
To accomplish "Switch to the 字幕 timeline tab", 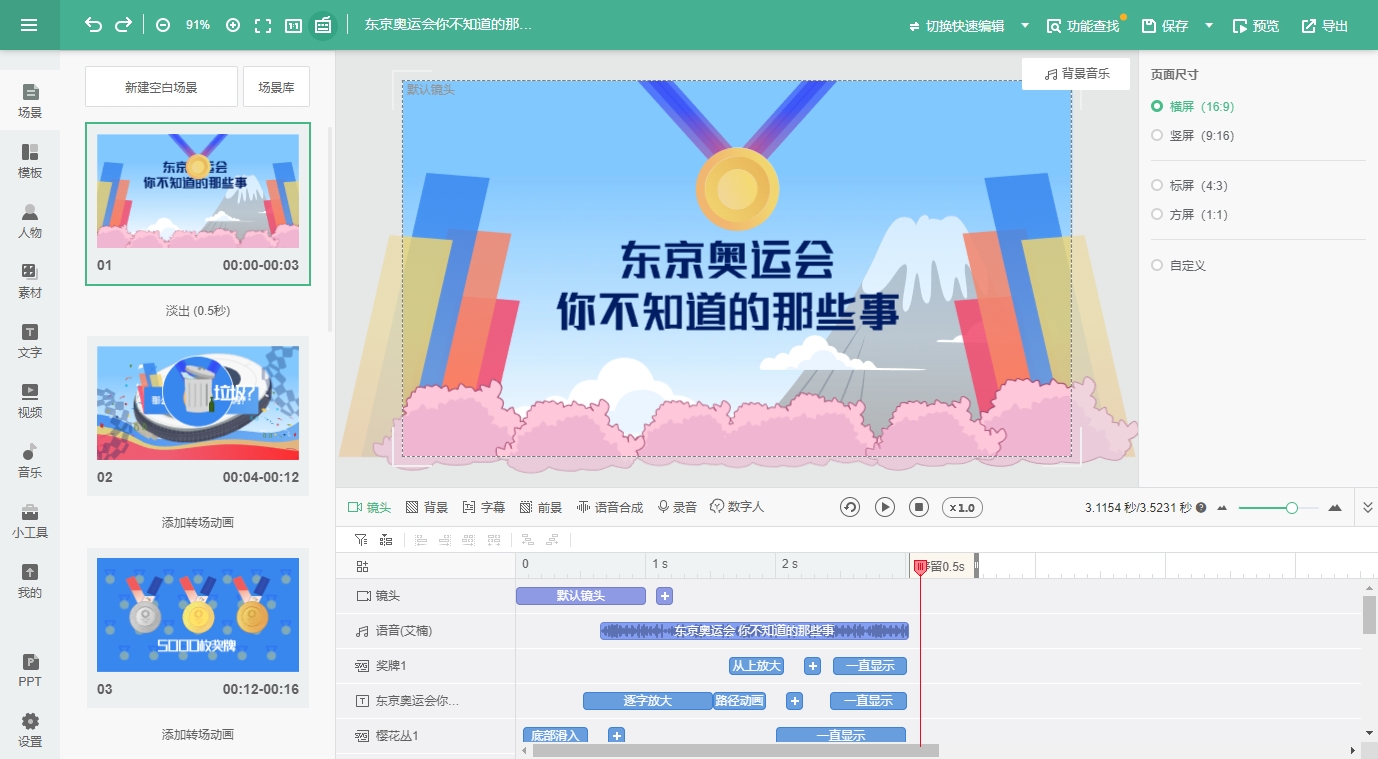I will pyautogui.click(x=484, y=507).
